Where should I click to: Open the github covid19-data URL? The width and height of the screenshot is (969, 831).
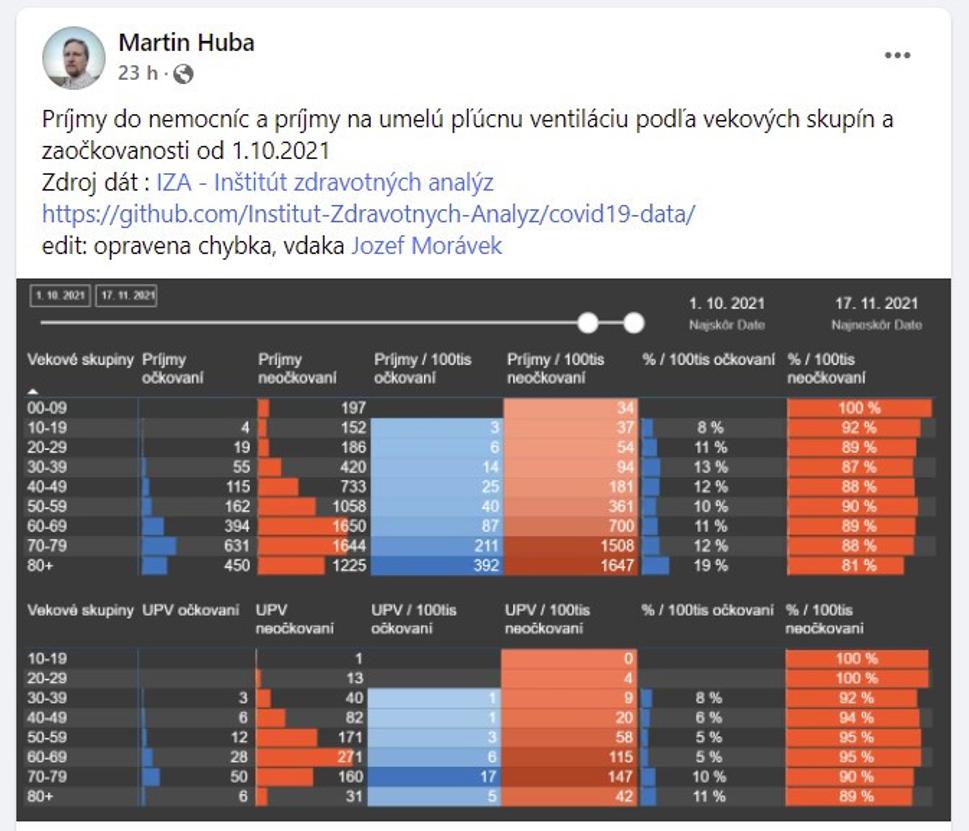click(x=368, y=214)
